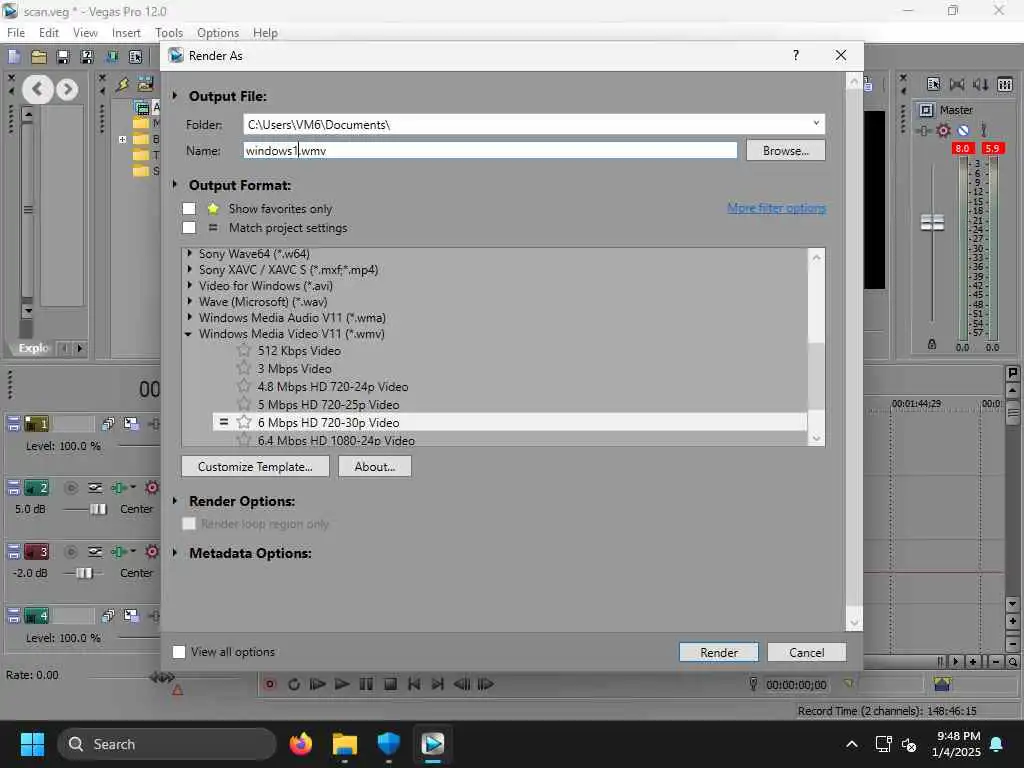Viewport: 1024px width, 768px height.
Task: Click the Master bus mute circle icon
Action: pos(963,131)
